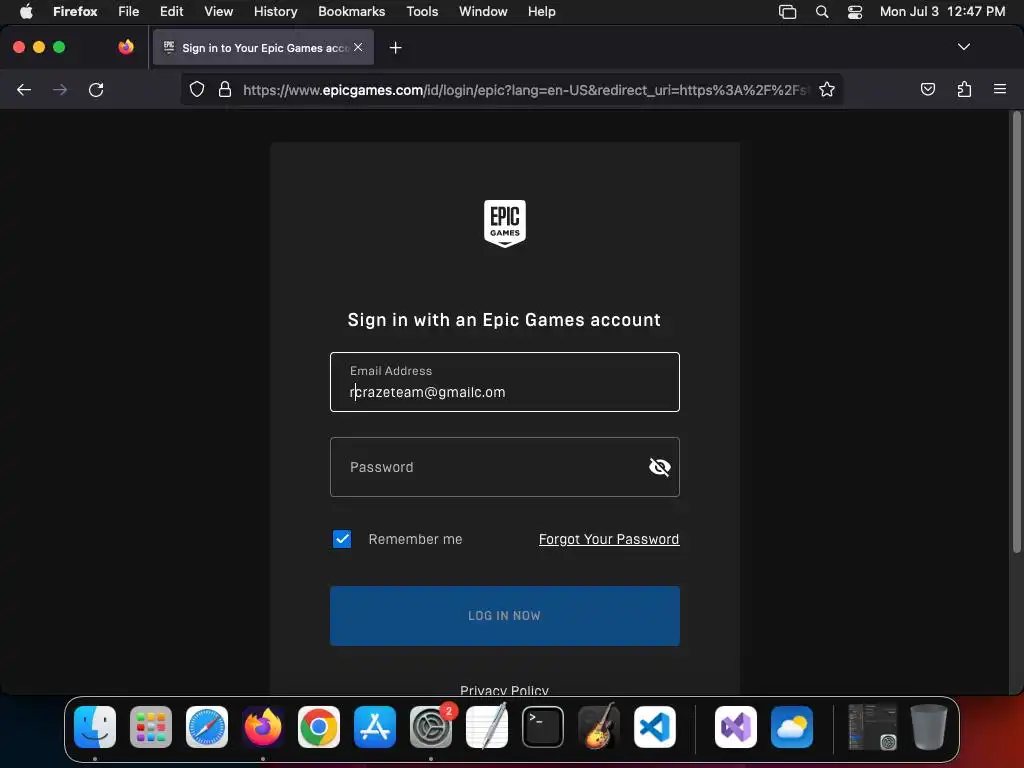
Task: Open the Forgot Your Password link
Action: tap(609, 539)
